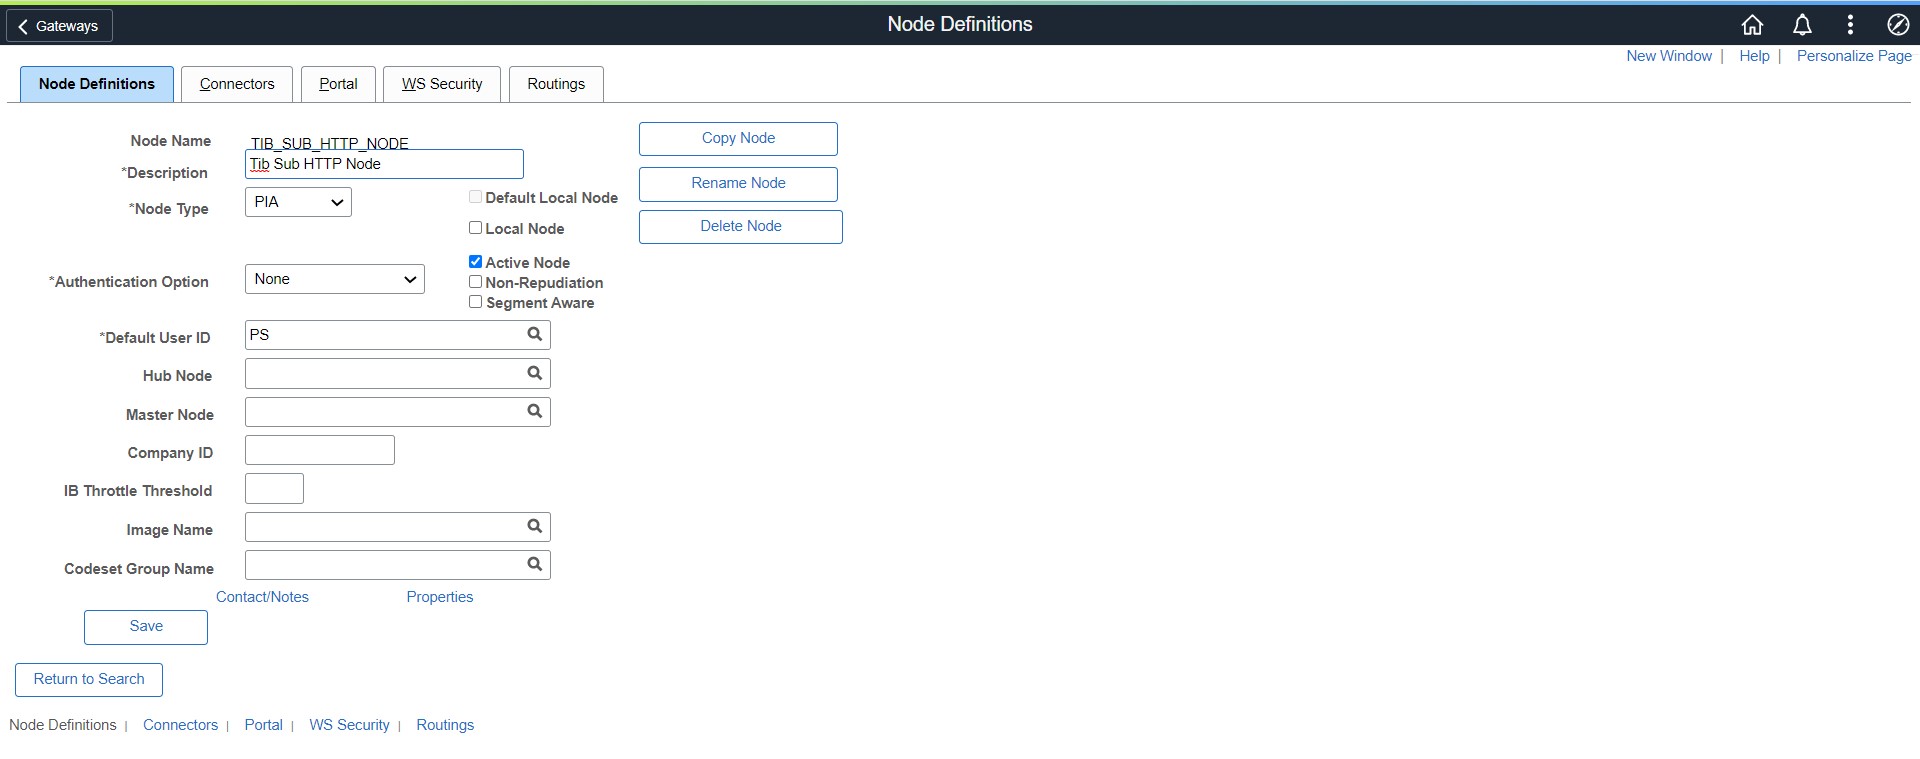Open the Notifications bell

tap(1802, 25)
